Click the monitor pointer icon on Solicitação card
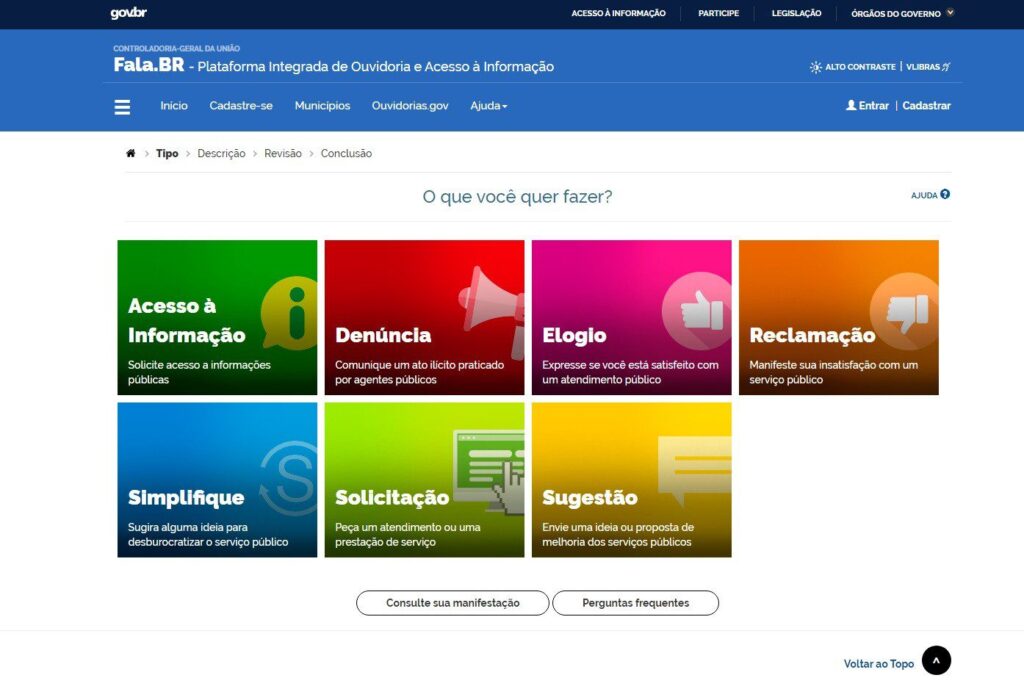Viewport: 1024px width, 686px height. [489, 470]
